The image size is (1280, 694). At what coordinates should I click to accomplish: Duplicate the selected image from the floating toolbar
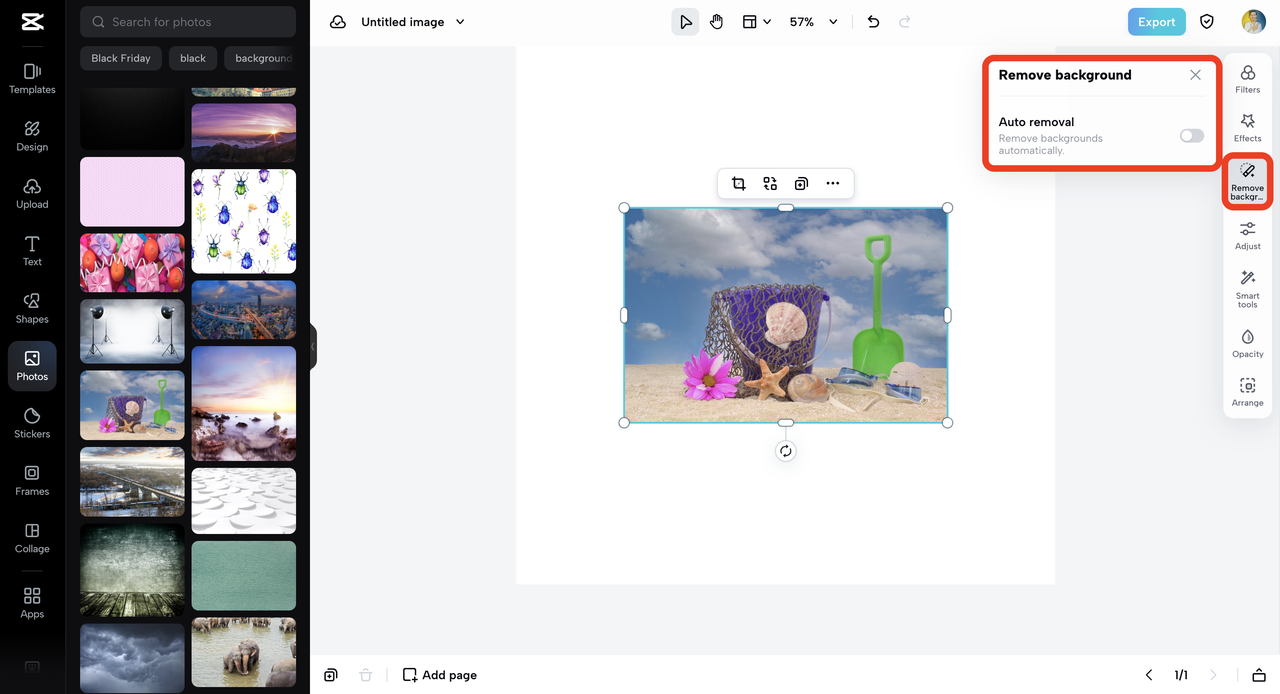[801, 183]
